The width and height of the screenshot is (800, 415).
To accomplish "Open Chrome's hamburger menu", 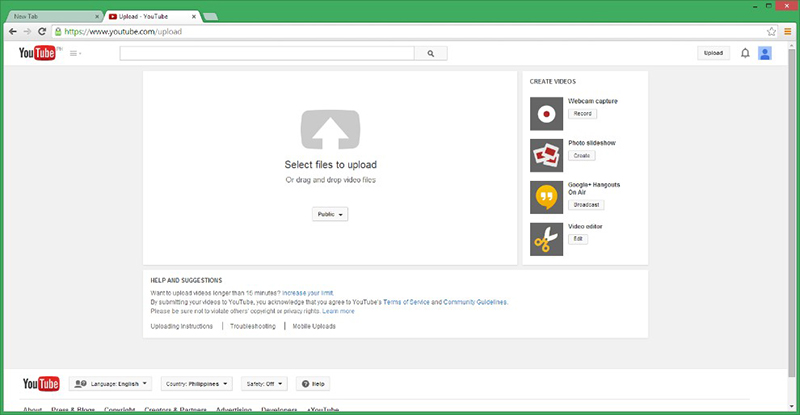I will [x=786, y=31].
